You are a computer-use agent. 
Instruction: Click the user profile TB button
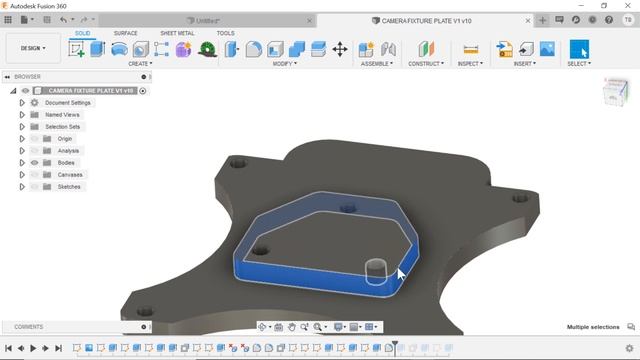click(628, 20)
